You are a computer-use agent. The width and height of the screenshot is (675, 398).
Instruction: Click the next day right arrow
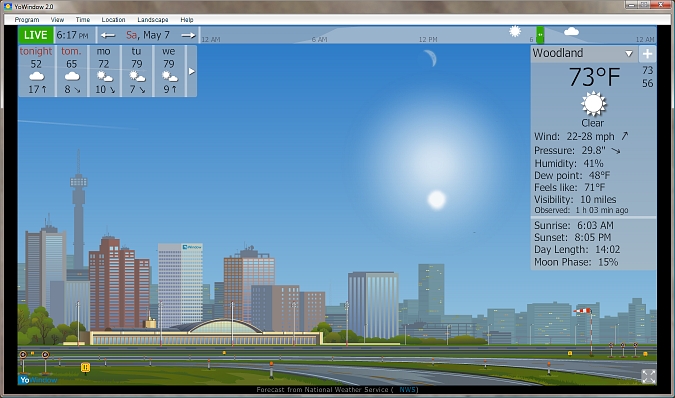(188, 35)
